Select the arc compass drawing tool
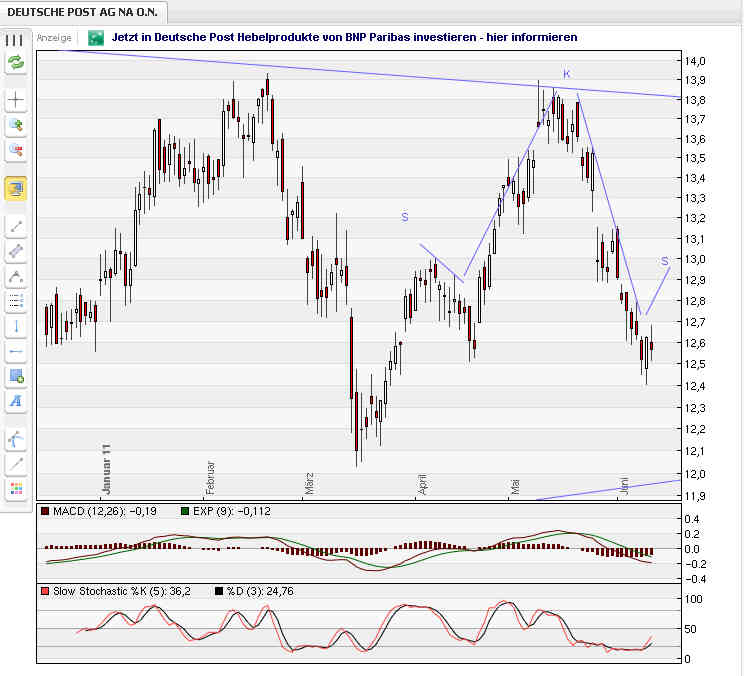 [15, 438]
